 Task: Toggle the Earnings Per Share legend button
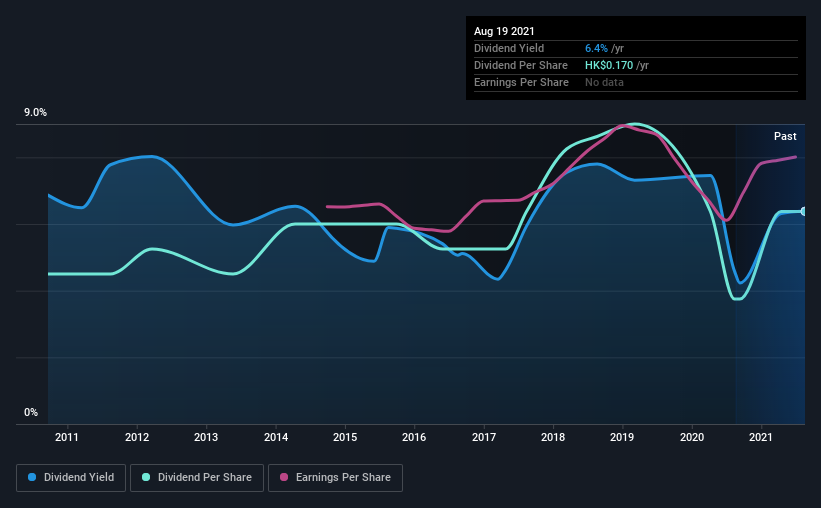(x=335, y=478)
